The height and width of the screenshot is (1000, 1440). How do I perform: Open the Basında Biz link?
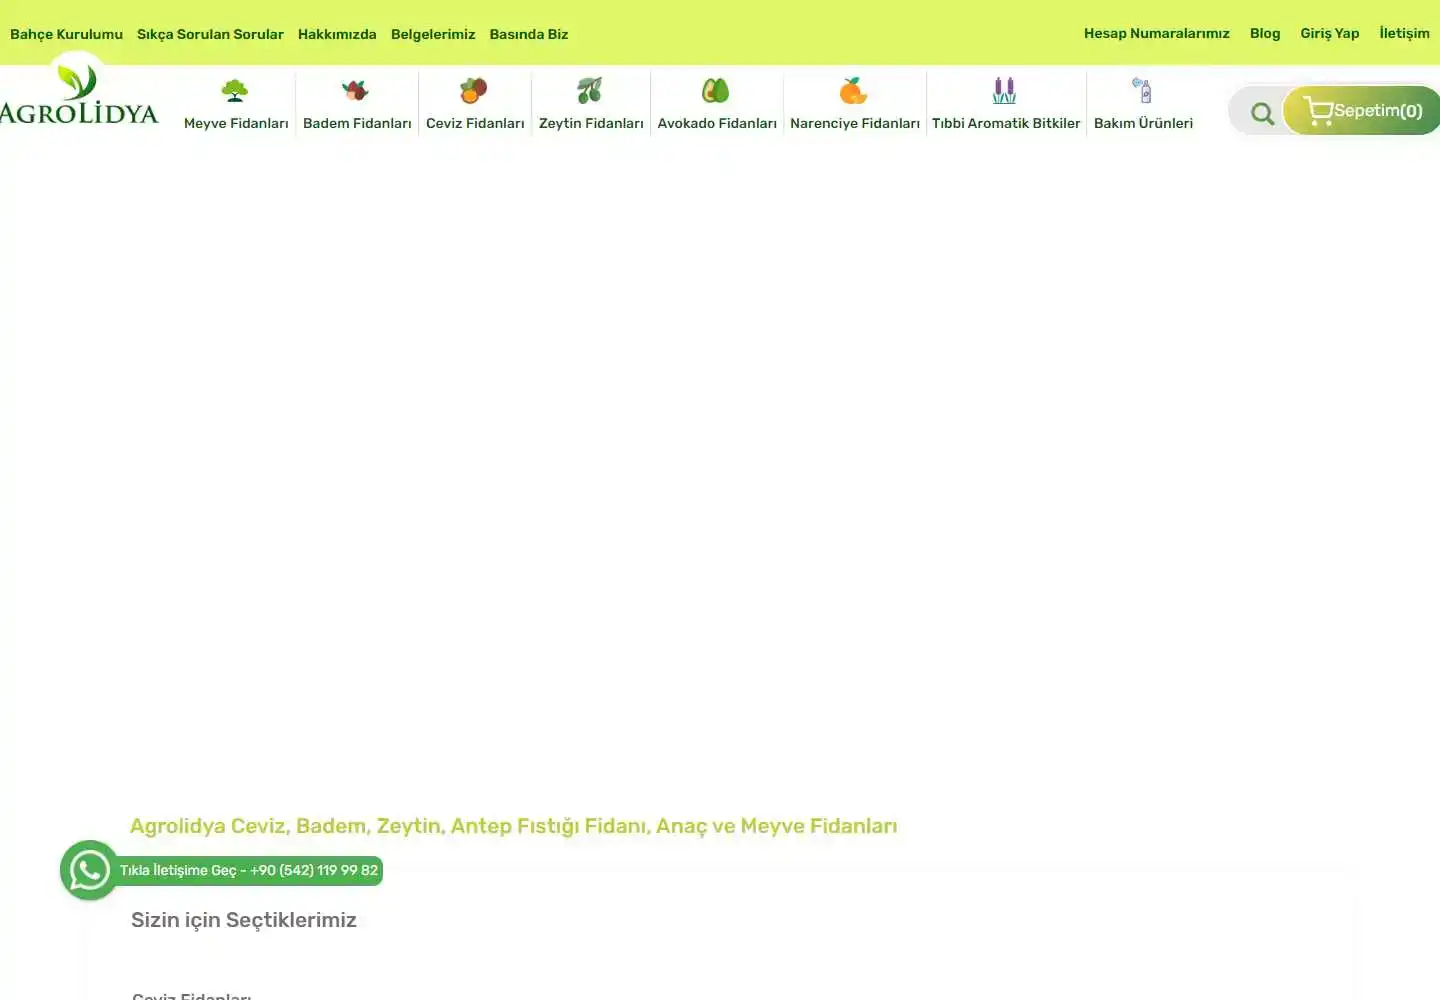click(x=529, y=34)
